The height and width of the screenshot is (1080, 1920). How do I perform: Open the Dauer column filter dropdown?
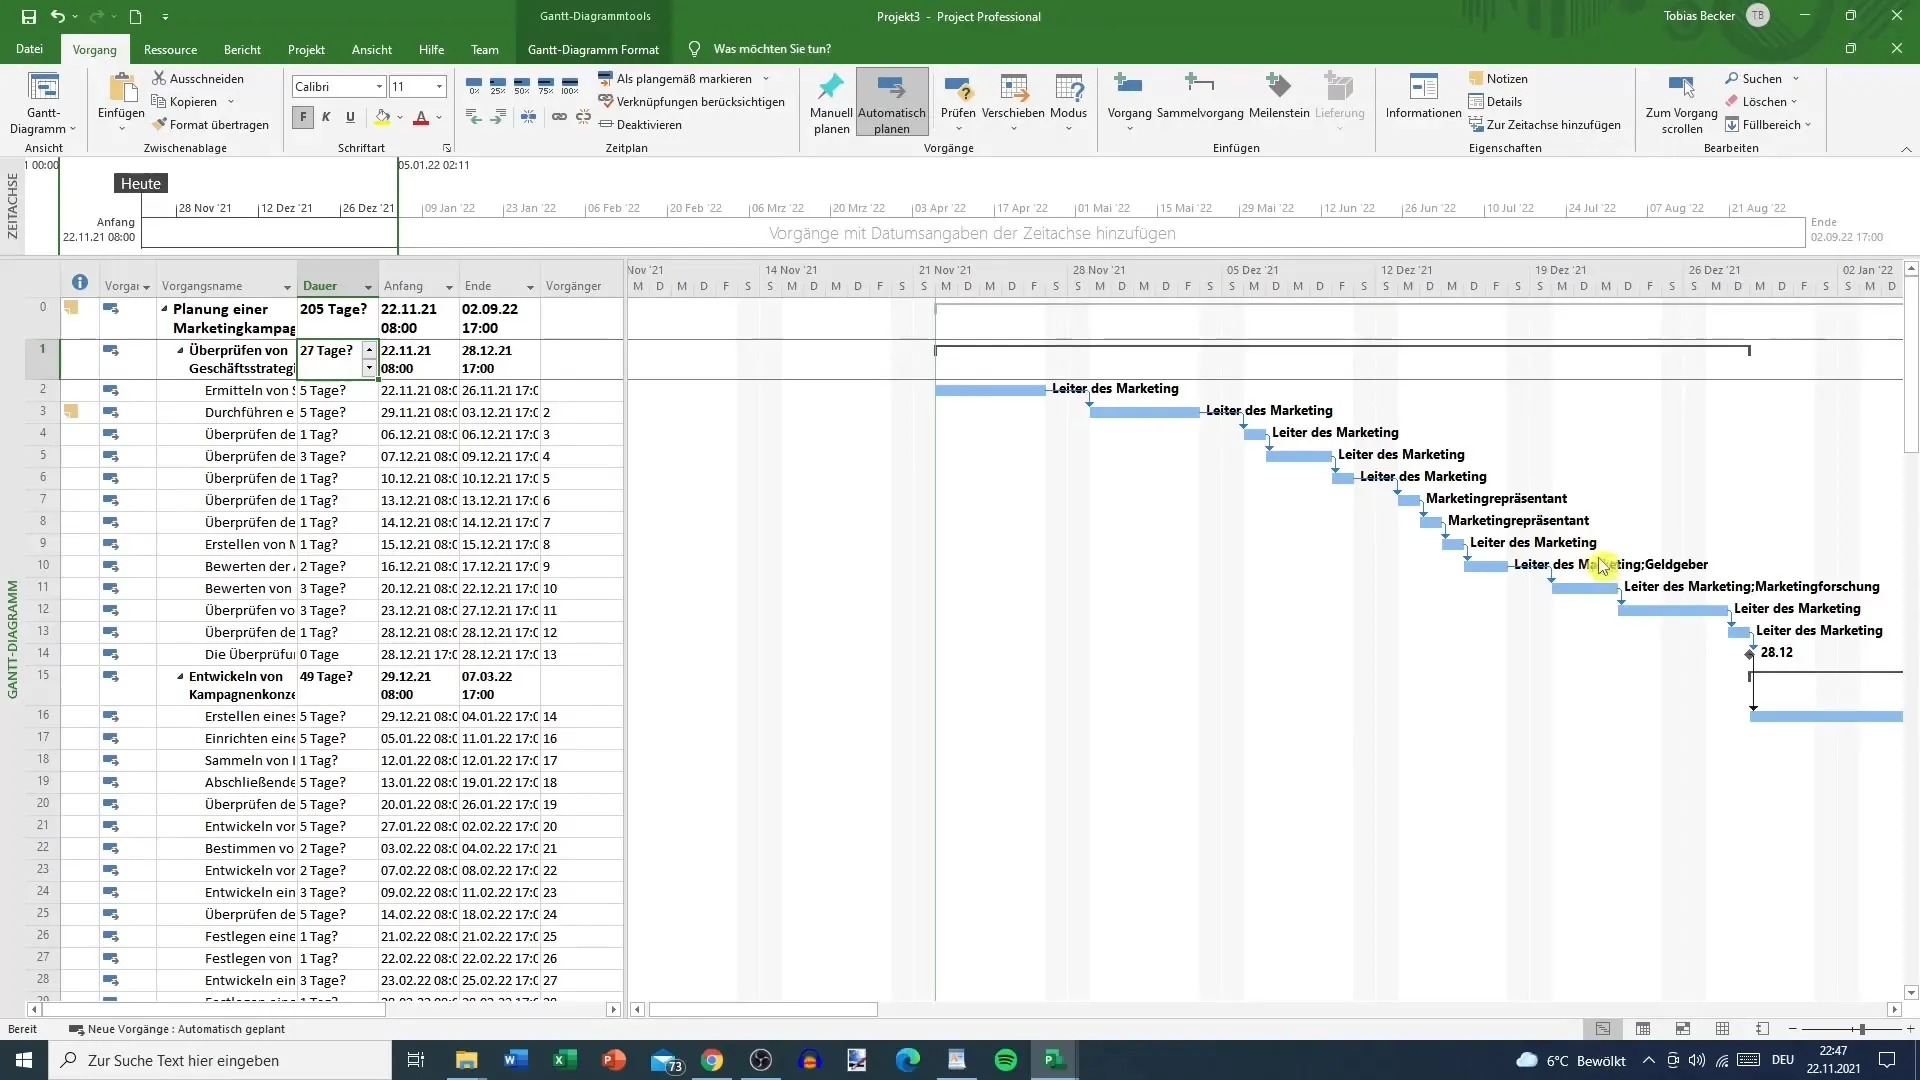(x=368, y=287)
